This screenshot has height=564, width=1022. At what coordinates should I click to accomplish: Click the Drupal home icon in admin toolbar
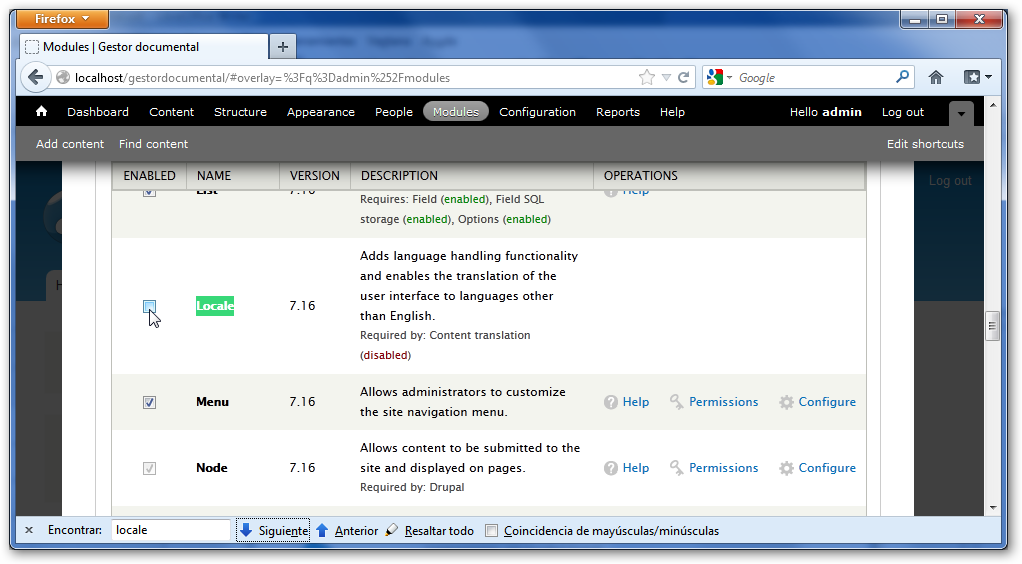click(42, 112)
